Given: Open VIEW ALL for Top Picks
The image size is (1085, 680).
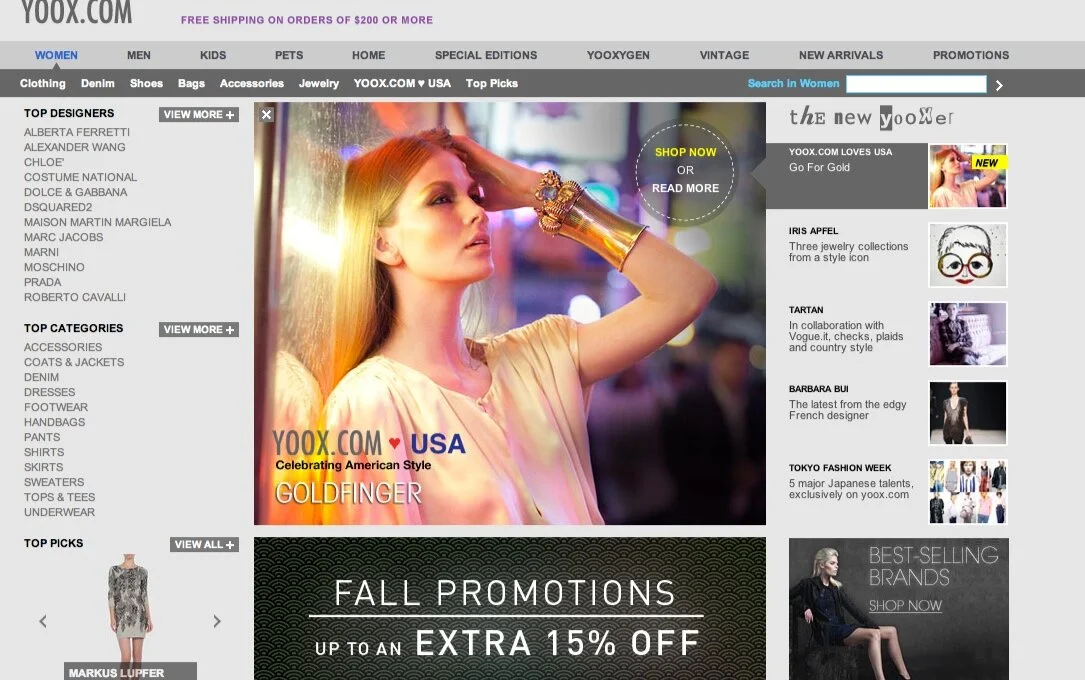Looking at the screenshot, I should pyautogui.click(x=203, y=544).
